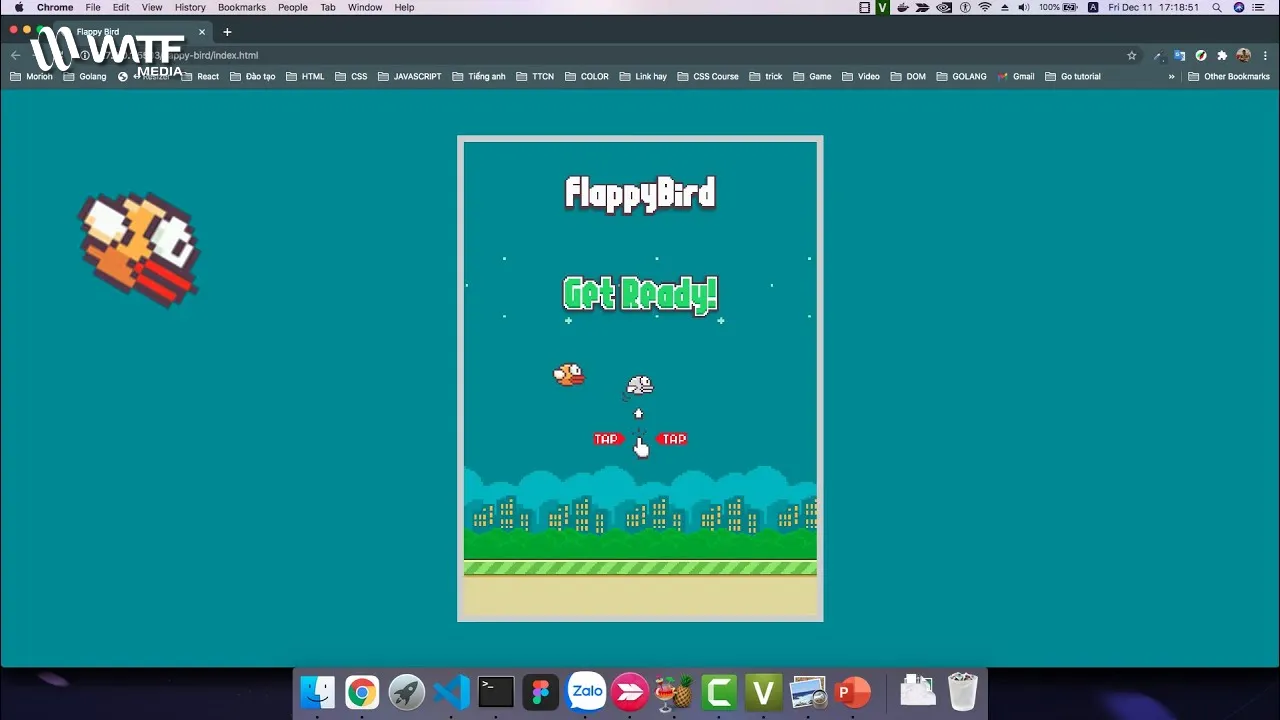1280x720 pixels.
Task: Open the volume control in menu bar
Action: pyautogui.click(x=1023, y=7)
